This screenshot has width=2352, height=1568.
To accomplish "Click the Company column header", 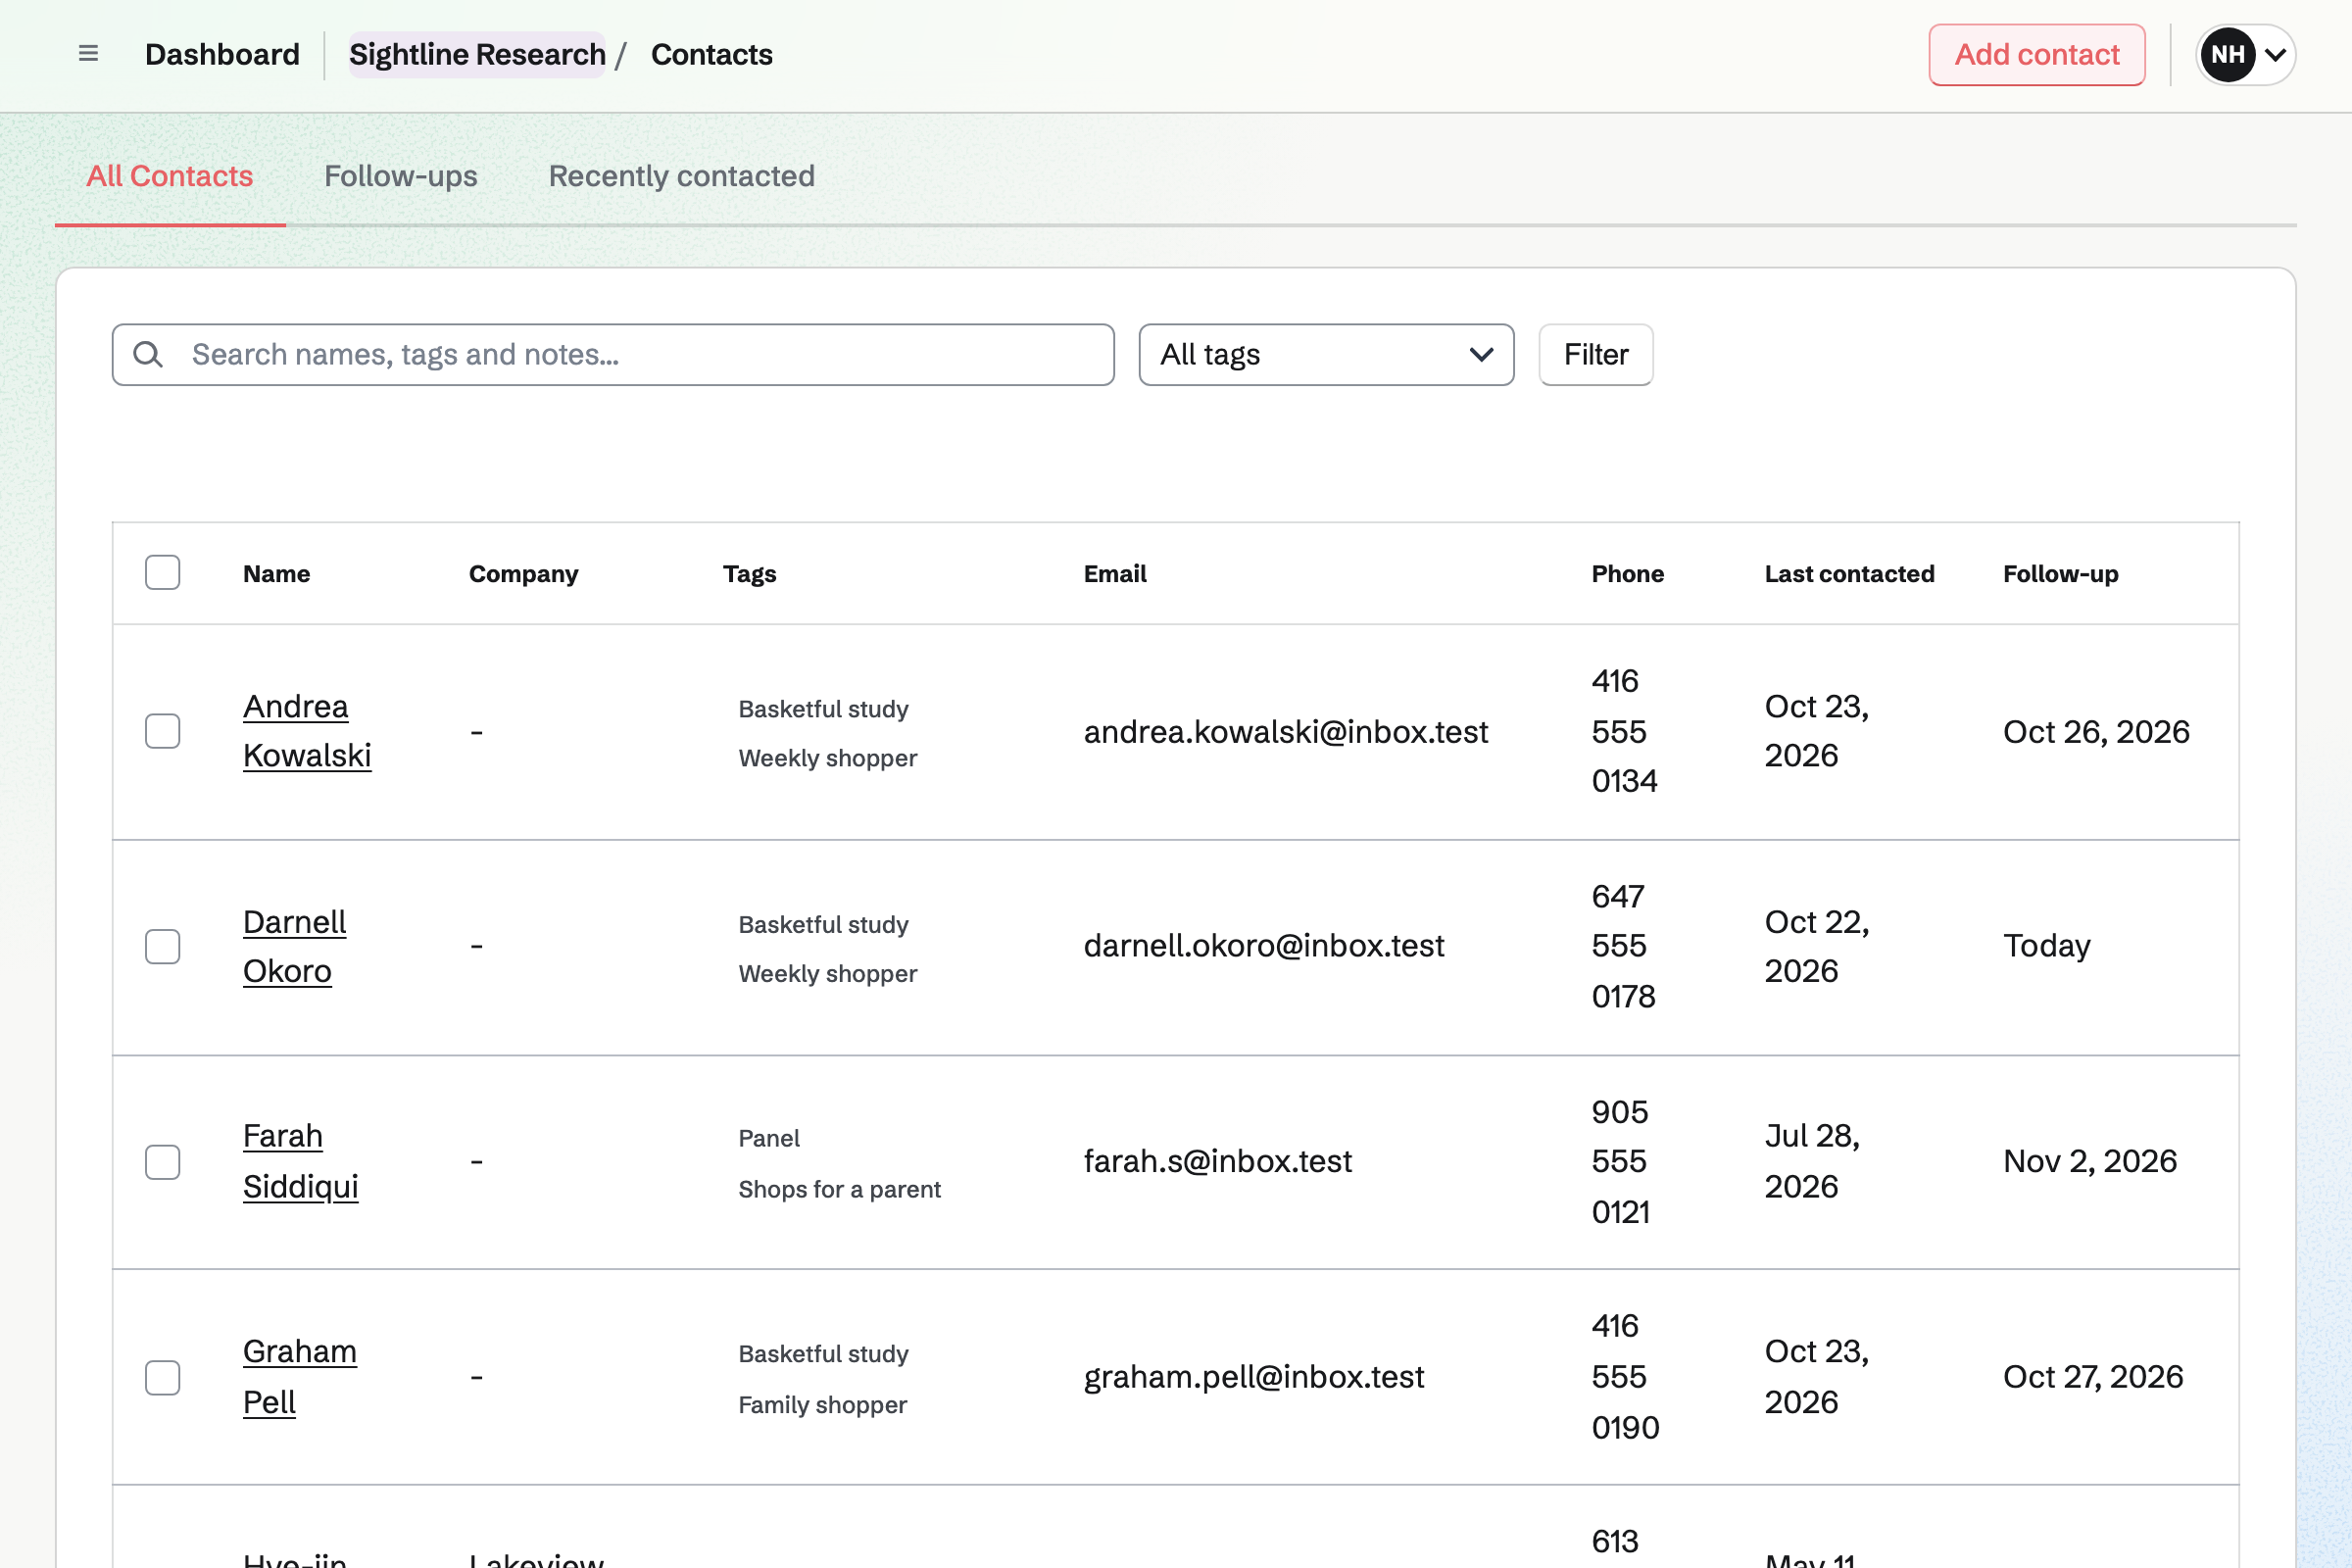I will click(x=524, y=573).
